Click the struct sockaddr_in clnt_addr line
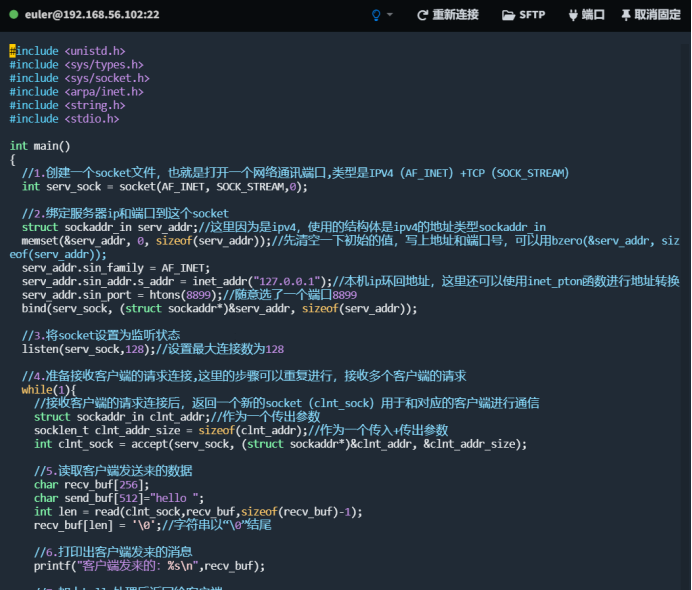This screenshot has height=590, width=692. [177, 417]
